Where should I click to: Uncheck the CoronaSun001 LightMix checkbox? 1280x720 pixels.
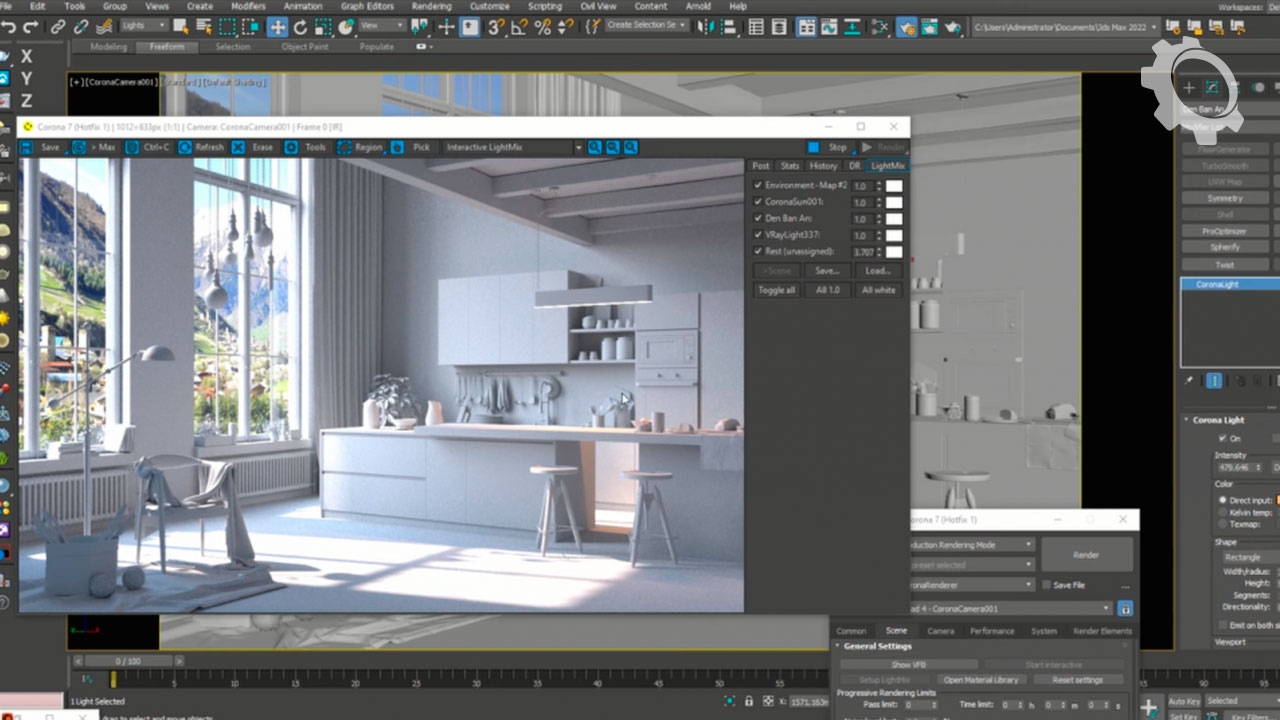point(758,202)
